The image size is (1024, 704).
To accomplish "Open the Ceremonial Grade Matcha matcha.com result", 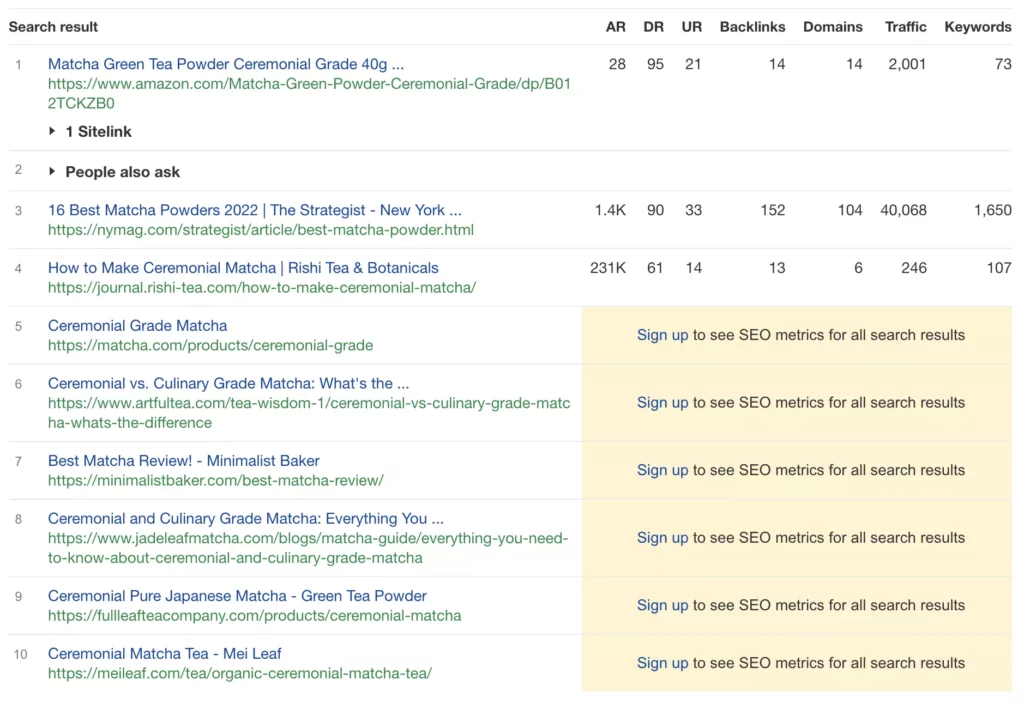I will pyautogui.click(x=137, y=325).
